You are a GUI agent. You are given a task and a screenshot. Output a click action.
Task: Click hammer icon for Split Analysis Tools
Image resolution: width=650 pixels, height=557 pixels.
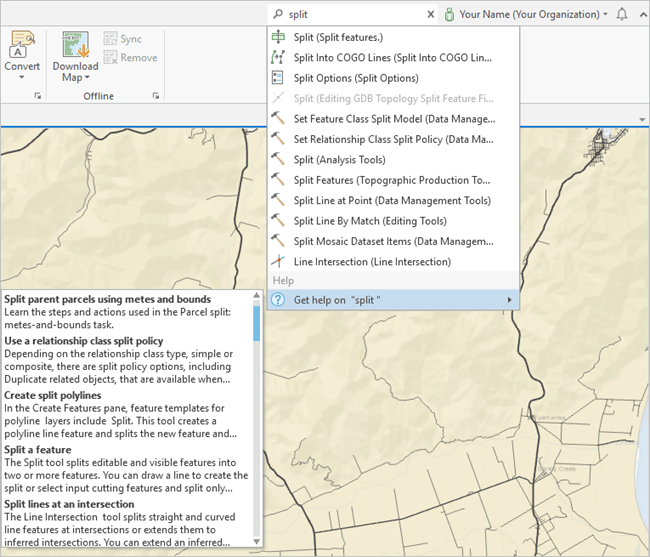pyautogui.click(x=278, y=159)
